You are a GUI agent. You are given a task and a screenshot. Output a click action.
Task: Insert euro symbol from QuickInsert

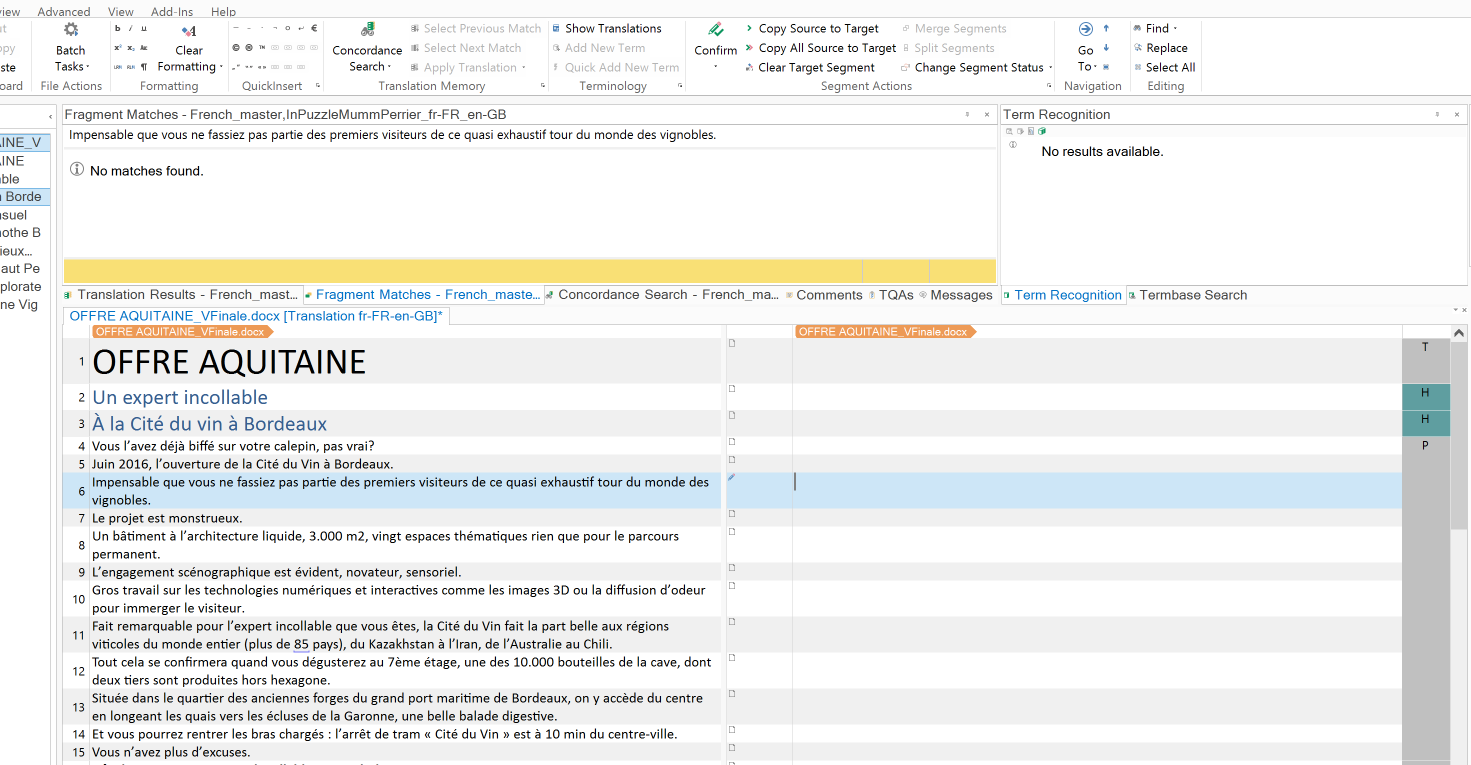point(314,29)
